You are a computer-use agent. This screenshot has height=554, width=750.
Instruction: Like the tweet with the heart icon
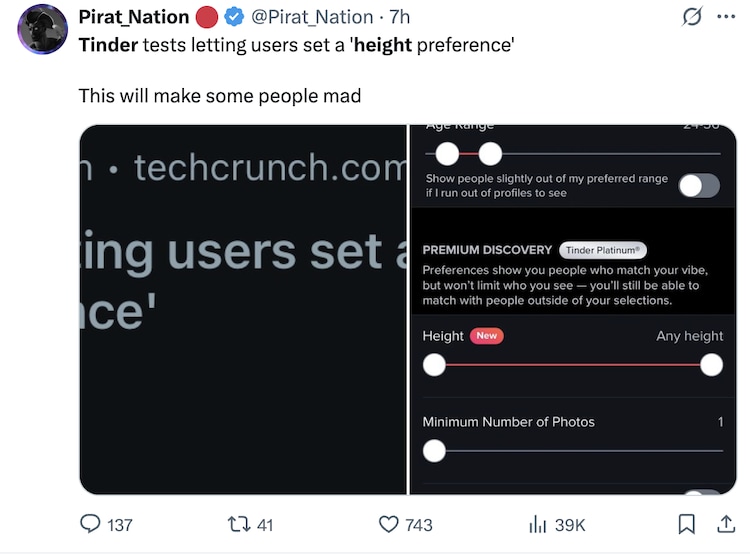(389, 524)
